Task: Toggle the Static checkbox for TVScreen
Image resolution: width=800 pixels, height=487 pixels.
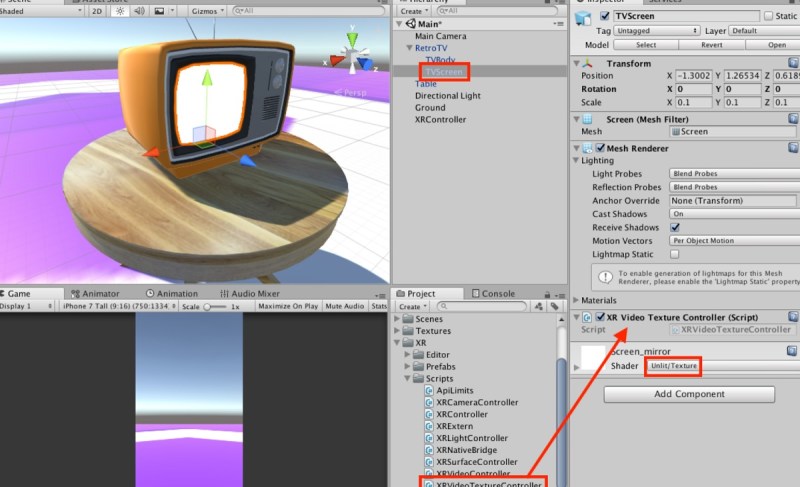Action: coord(768,16)
